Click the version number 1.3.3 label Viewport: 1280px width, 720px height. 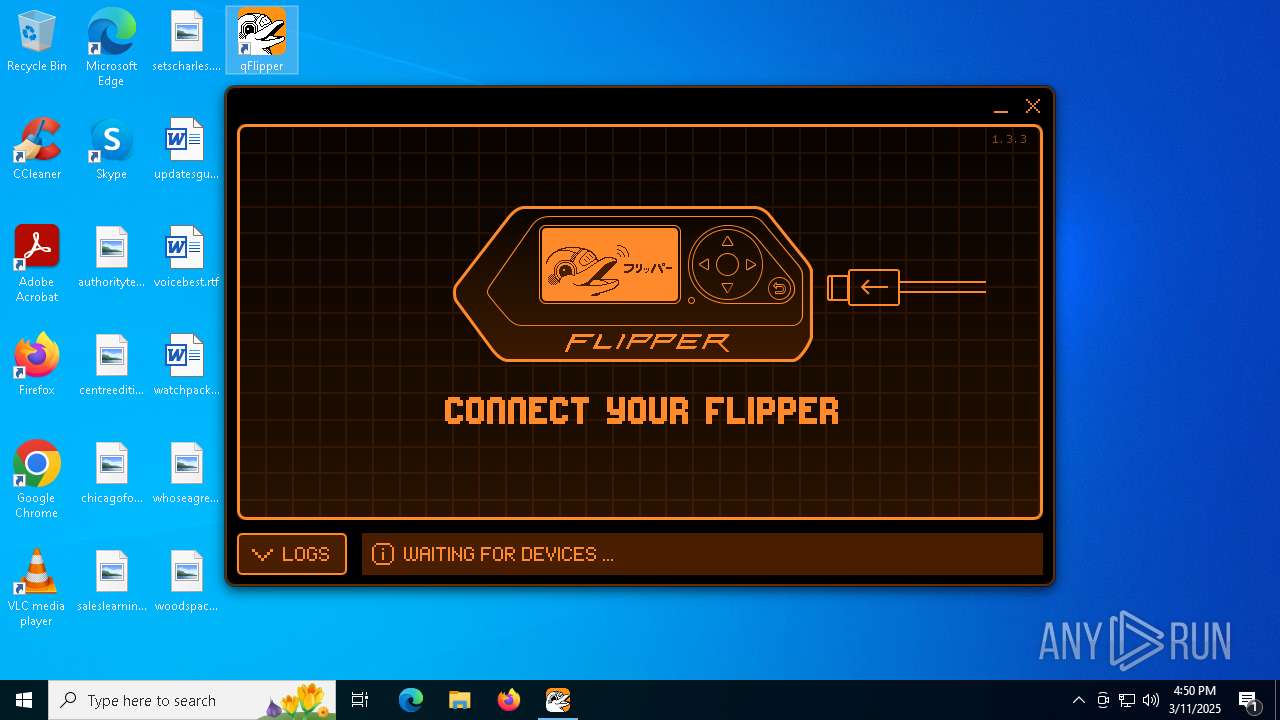(1009, 139)
